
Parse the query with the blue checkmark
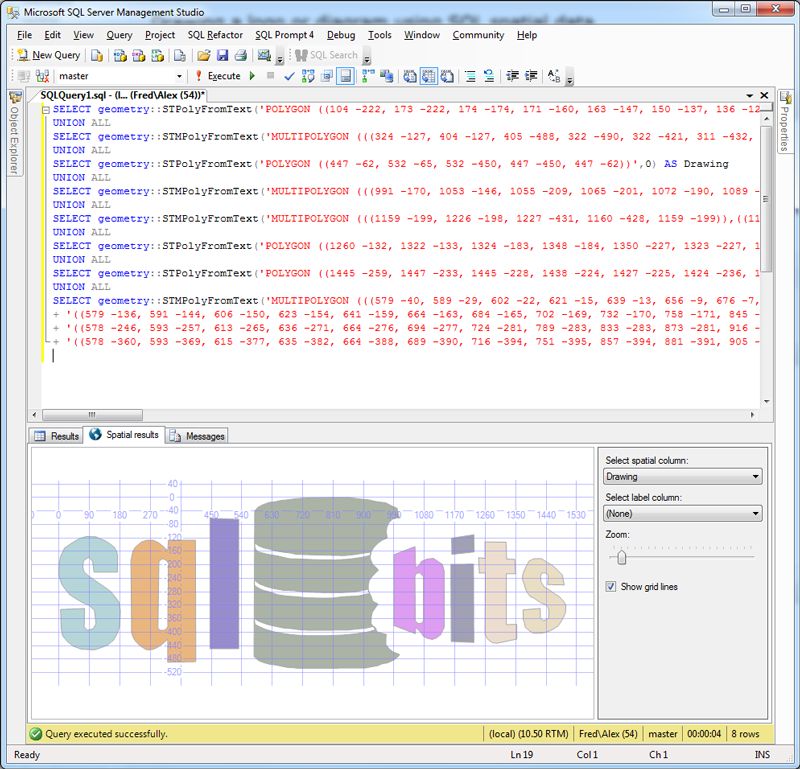pos(289,76)
